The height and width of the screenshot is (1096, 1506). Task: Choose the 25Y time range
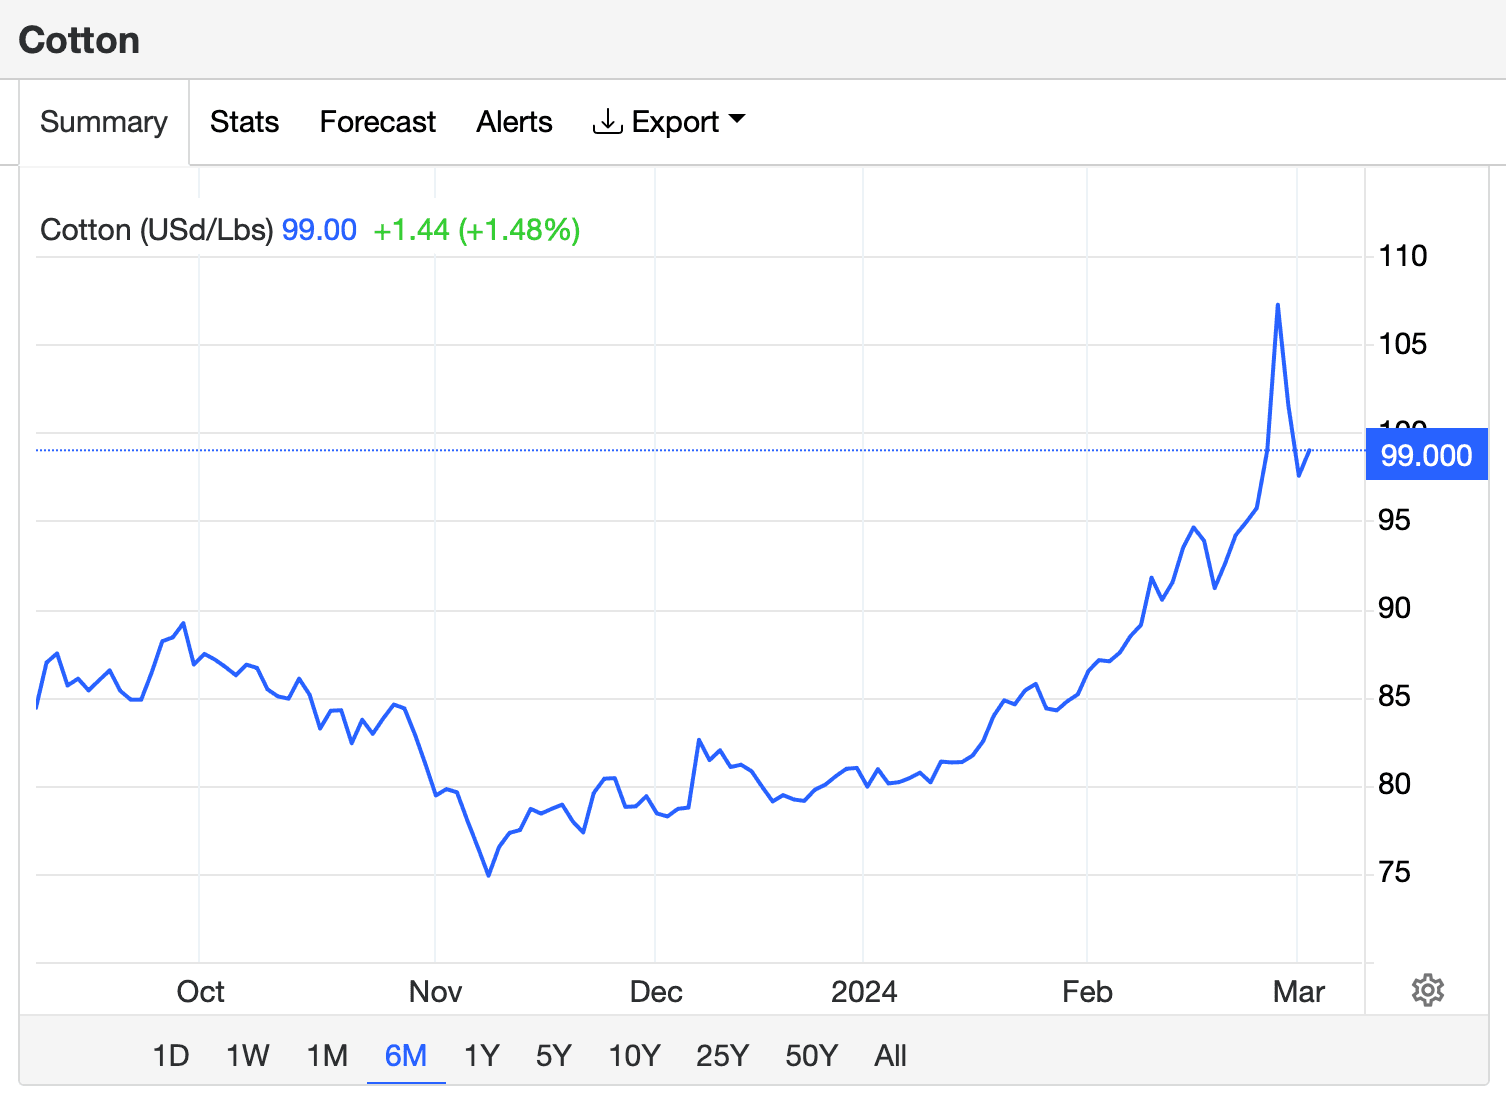click(x=722, y=1056)
